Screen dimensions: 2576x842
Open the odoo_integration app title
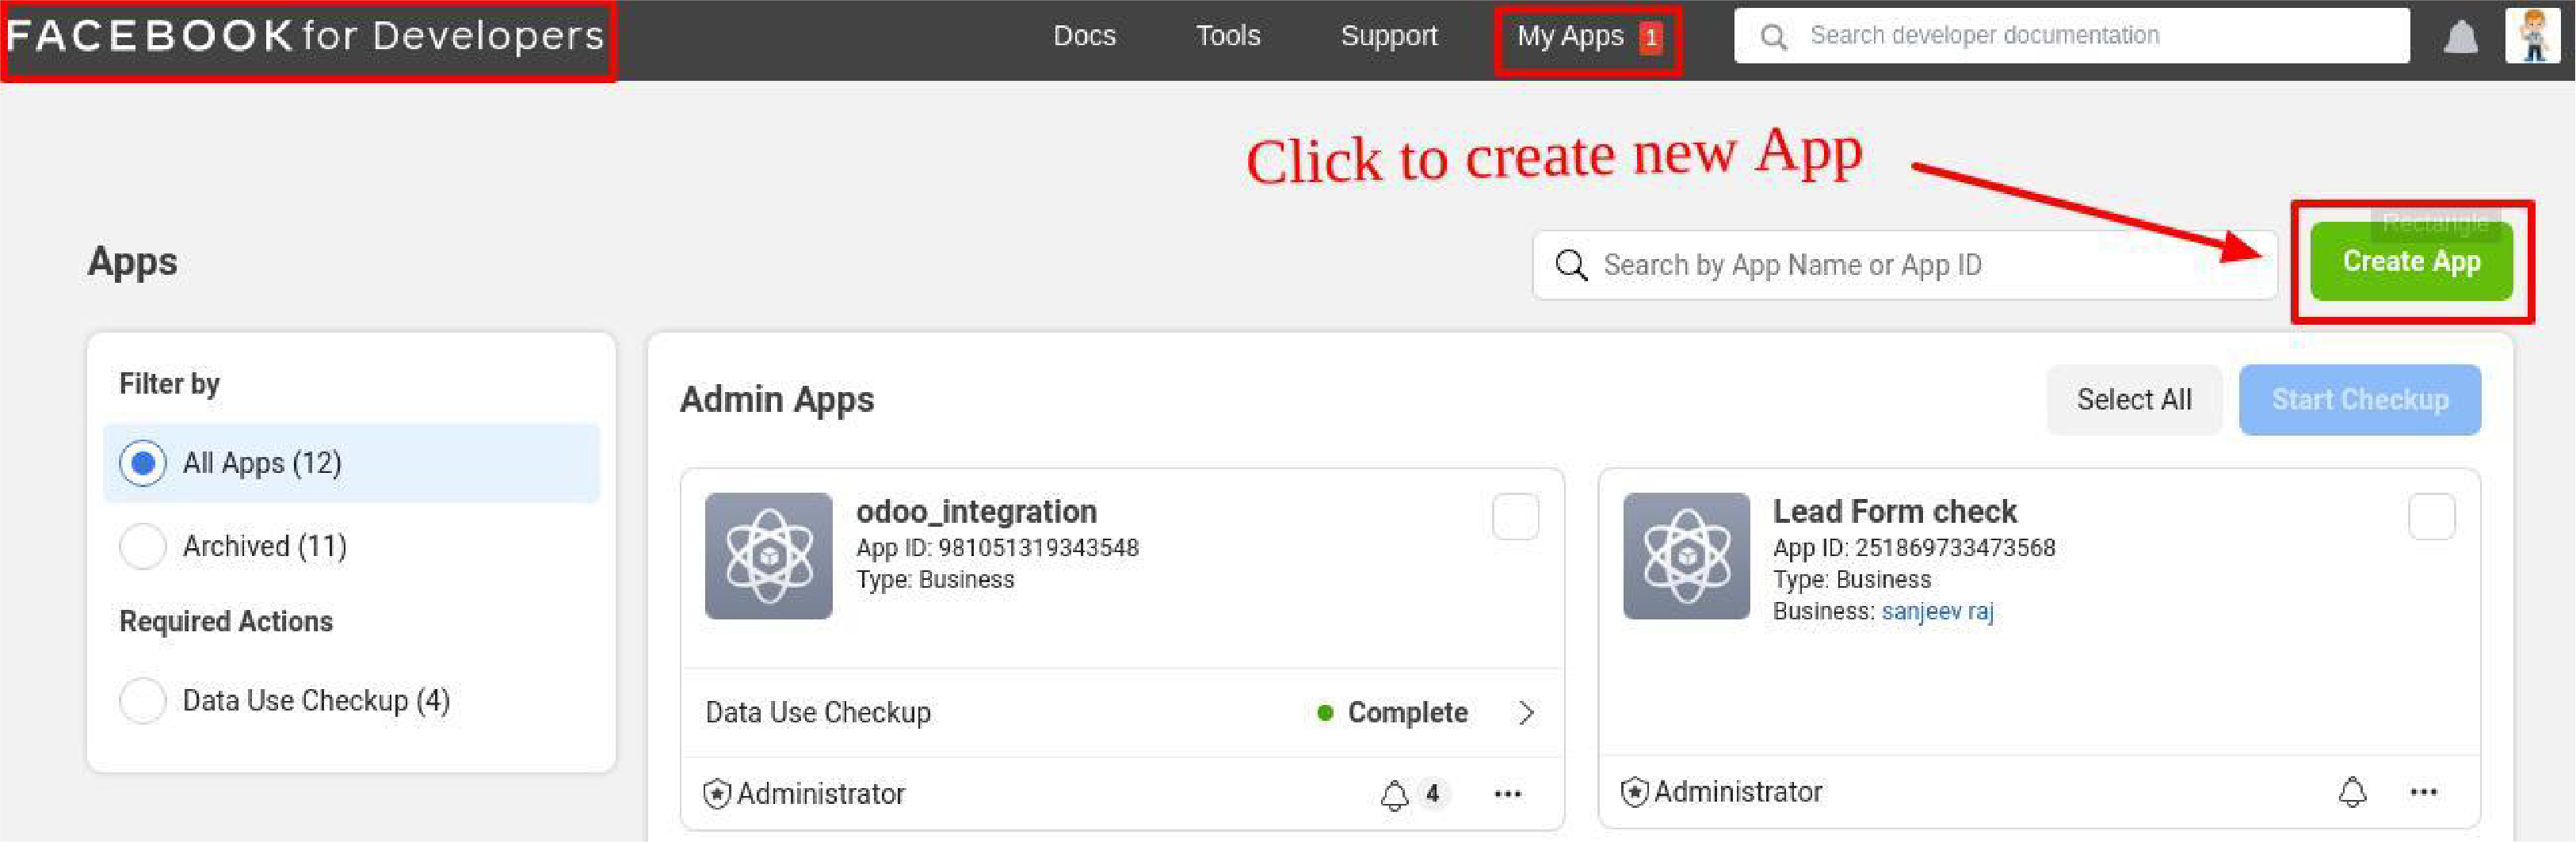(x=976, y=512)
